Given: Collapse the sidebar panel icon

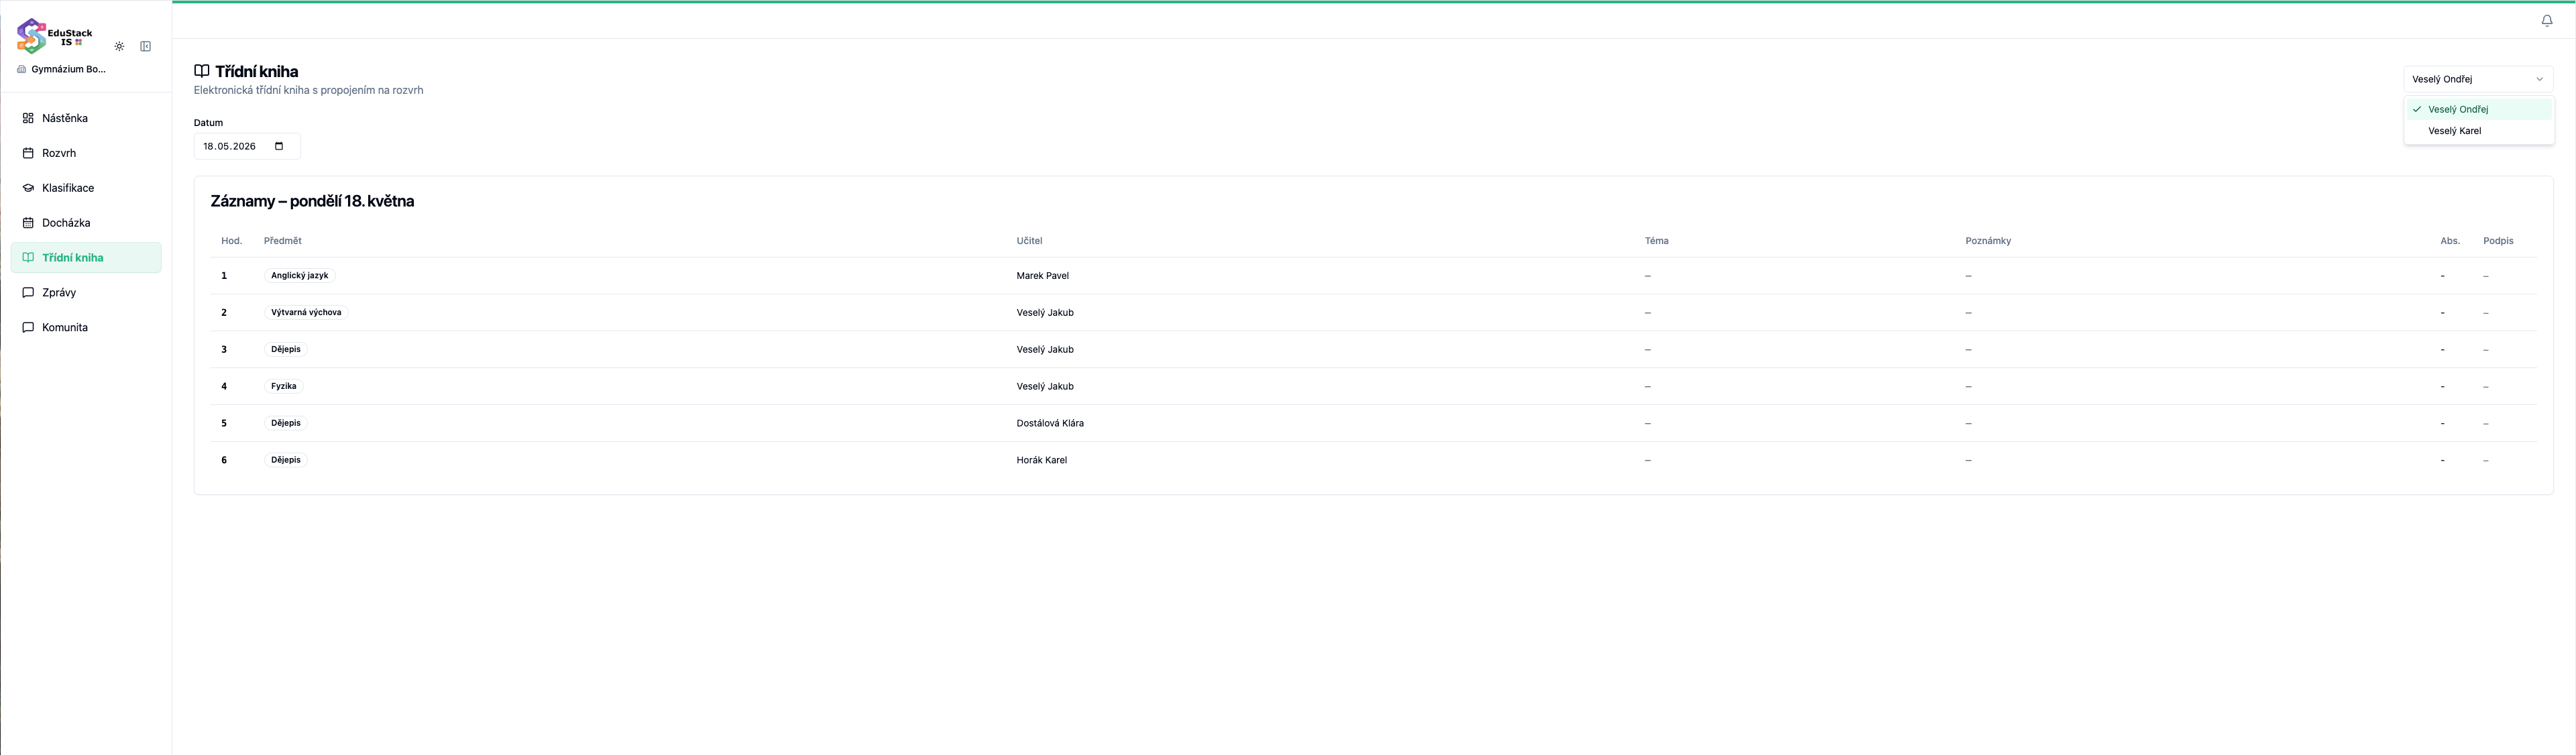Looking at the screenshot, I should [x=146, y=46].
